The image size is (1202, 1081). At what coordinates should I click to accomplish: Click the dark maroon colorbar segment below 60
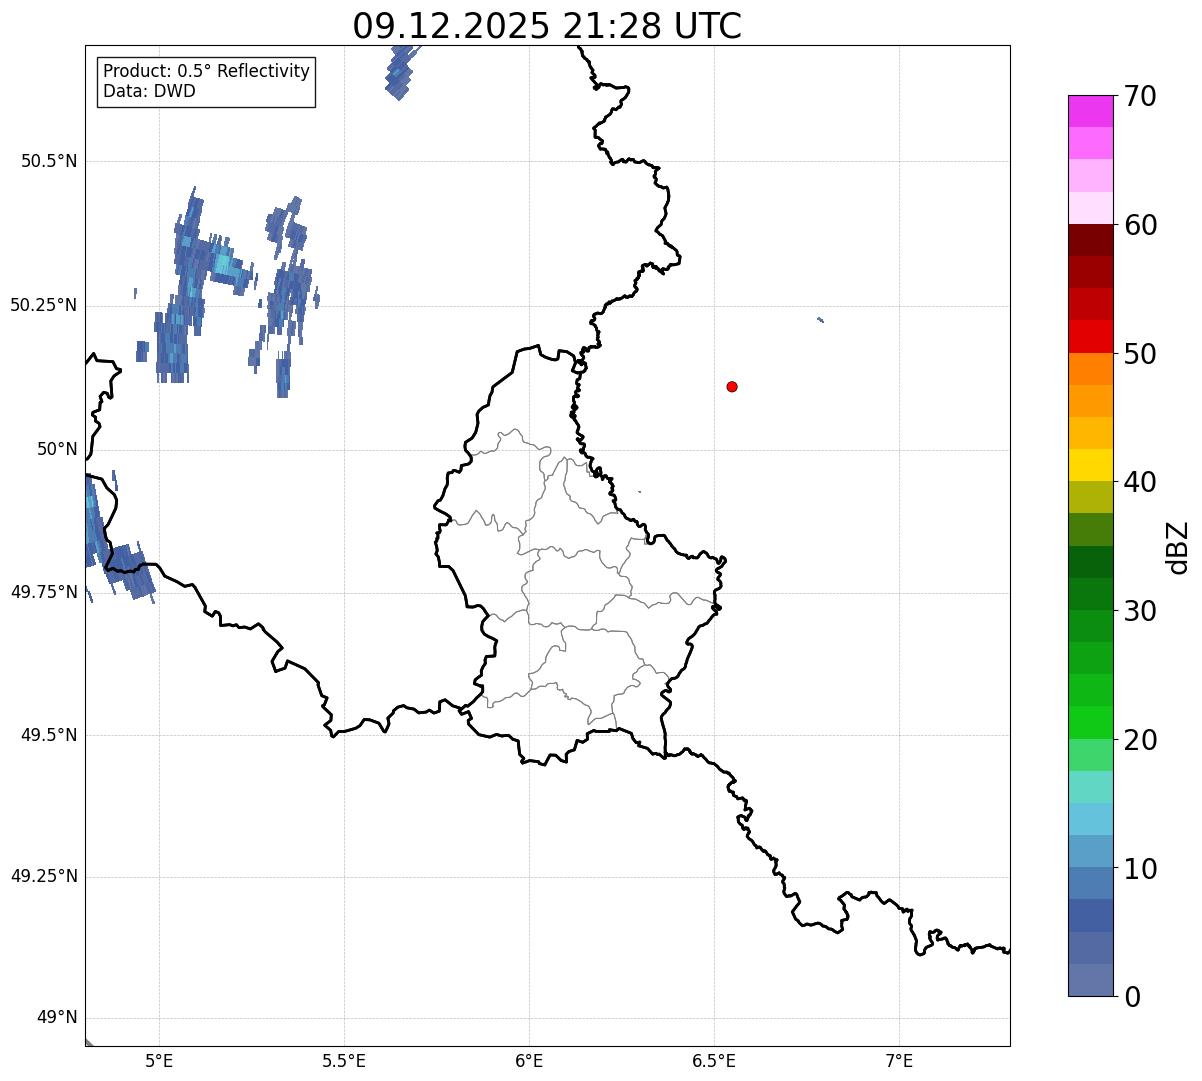point(1090,240)
